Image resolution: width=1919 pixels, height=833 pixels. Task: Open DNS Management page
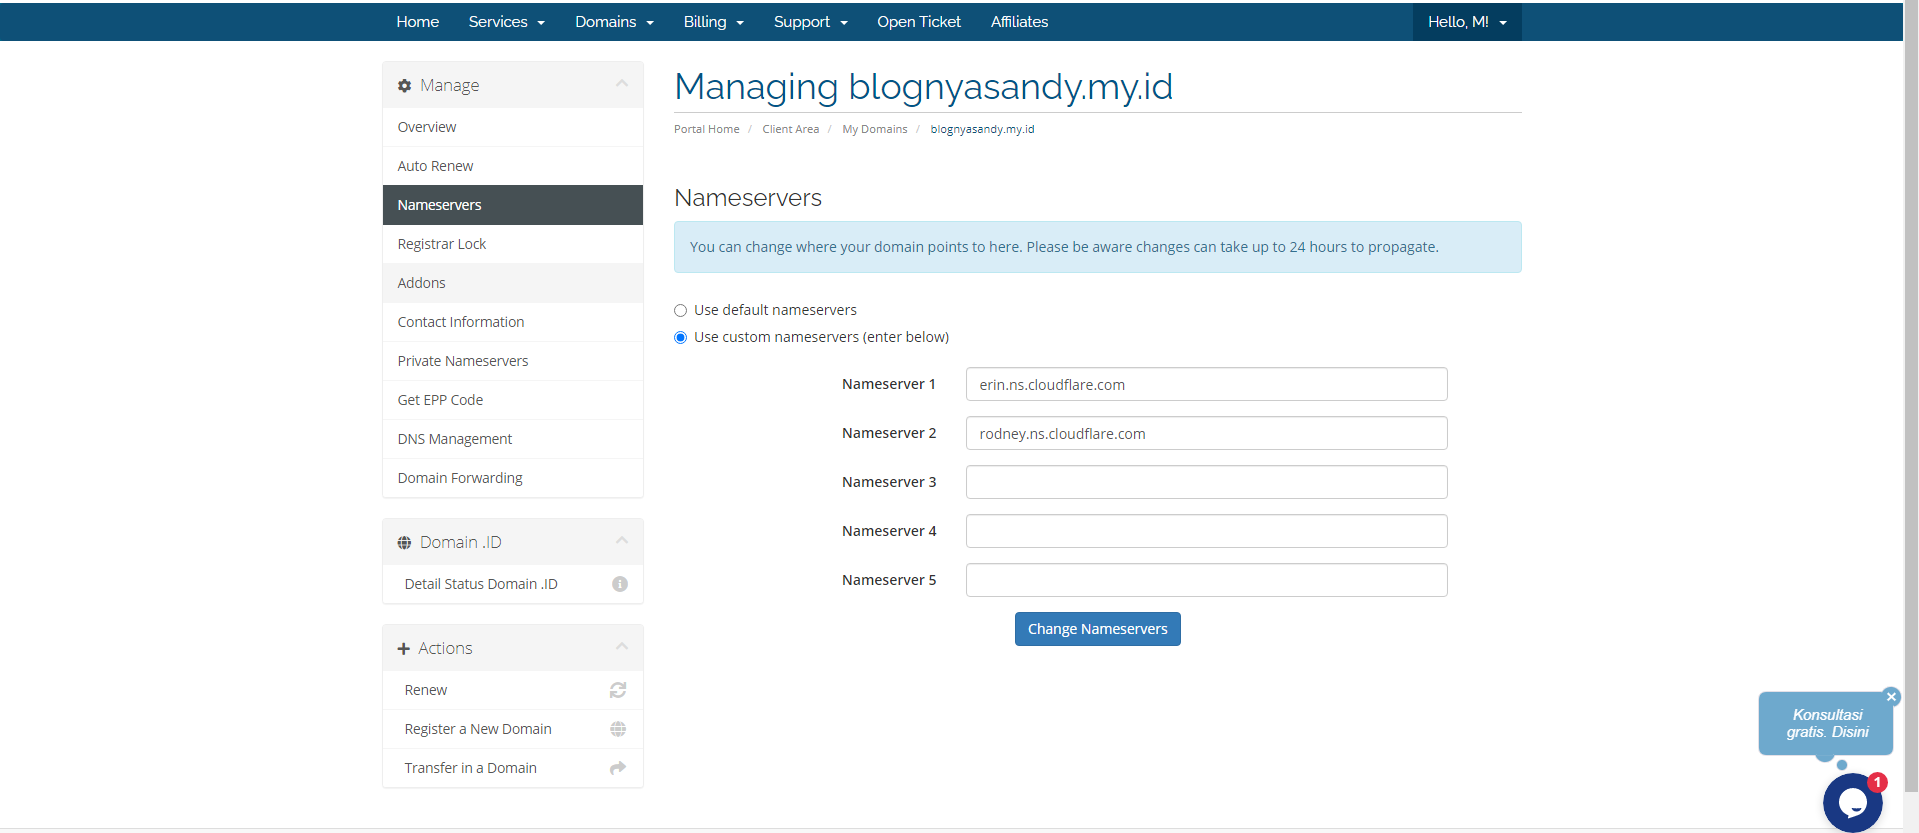pyautogui.click(x=513, y=439)
